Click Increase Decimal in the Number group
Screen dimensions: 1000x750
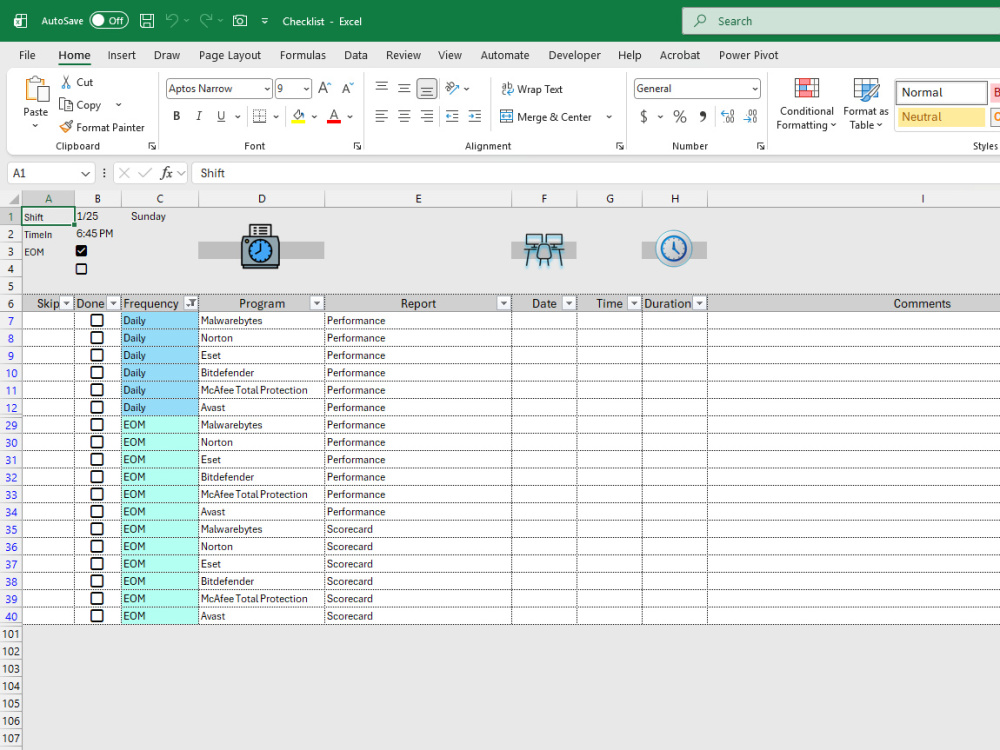[x=729, y=117]
